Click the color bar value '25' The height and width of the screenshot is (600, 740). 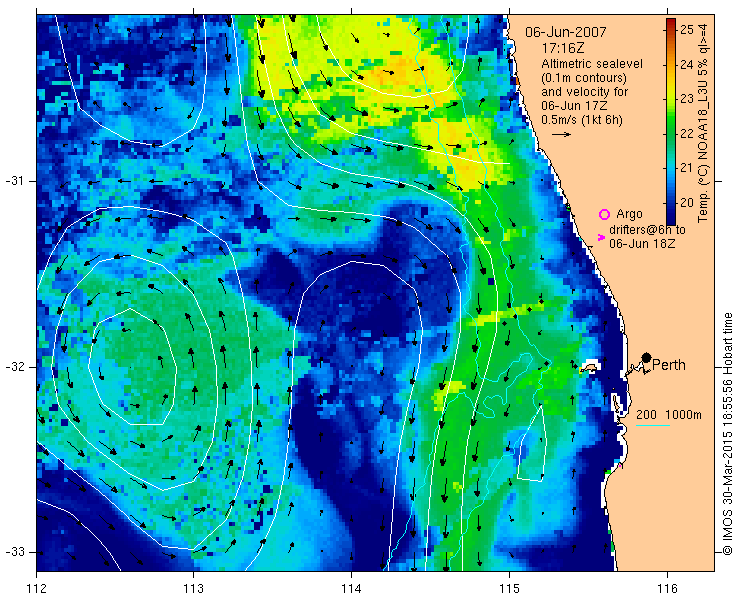coord(687,30)
